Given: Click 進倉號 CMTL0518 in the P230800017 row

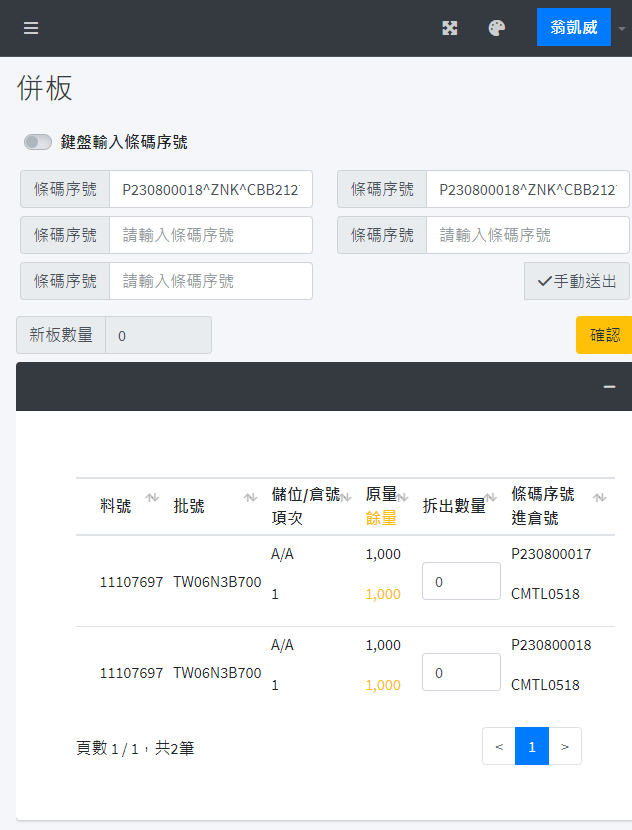Looking at the screenshot, I should point(545,594).
